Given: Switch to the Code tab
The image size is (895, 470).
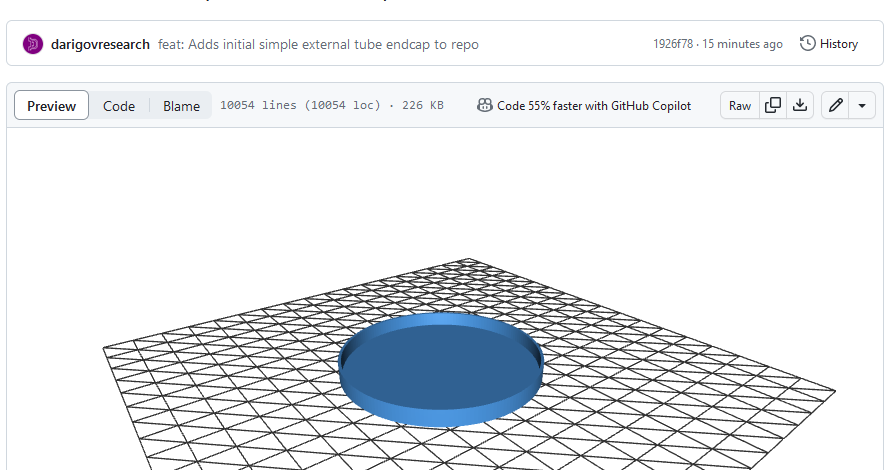Looking at the screenshot, I should 119,106.
